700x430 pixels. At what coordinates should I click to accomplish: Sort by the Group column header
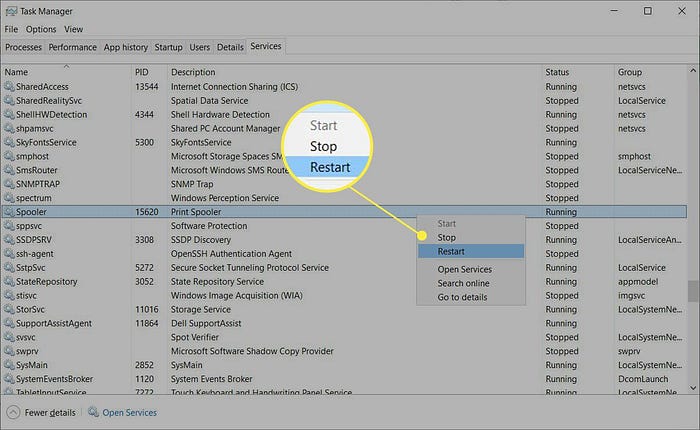(x=651, y=72)
